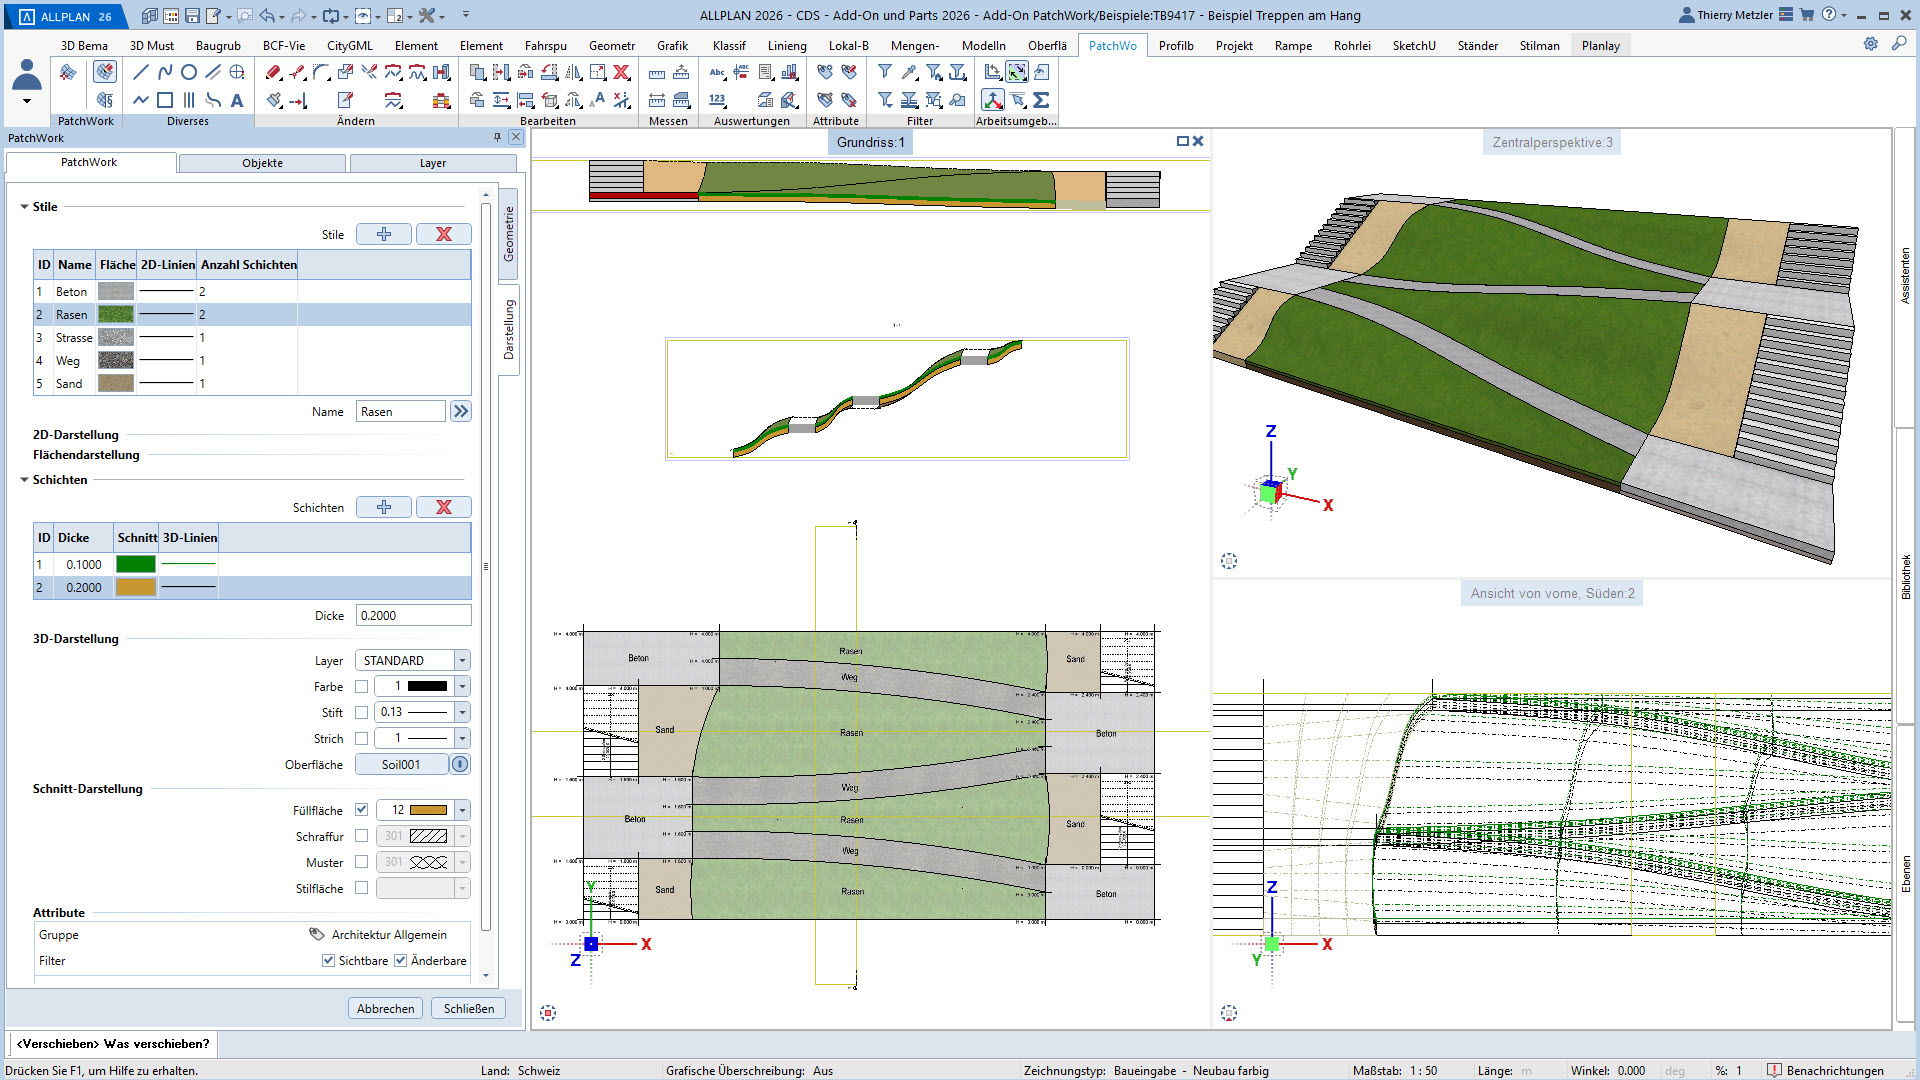
Task: Click the Sigma sum icon in Arbeitsumgebung
Action: point(1041,100)
